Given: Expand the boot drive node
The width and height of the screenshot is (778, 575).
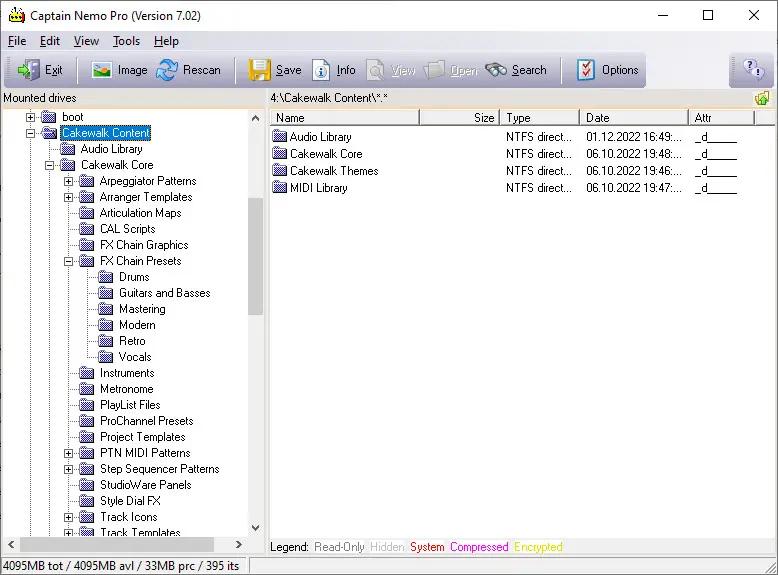Looking at the screenshot, I should 31,117.
